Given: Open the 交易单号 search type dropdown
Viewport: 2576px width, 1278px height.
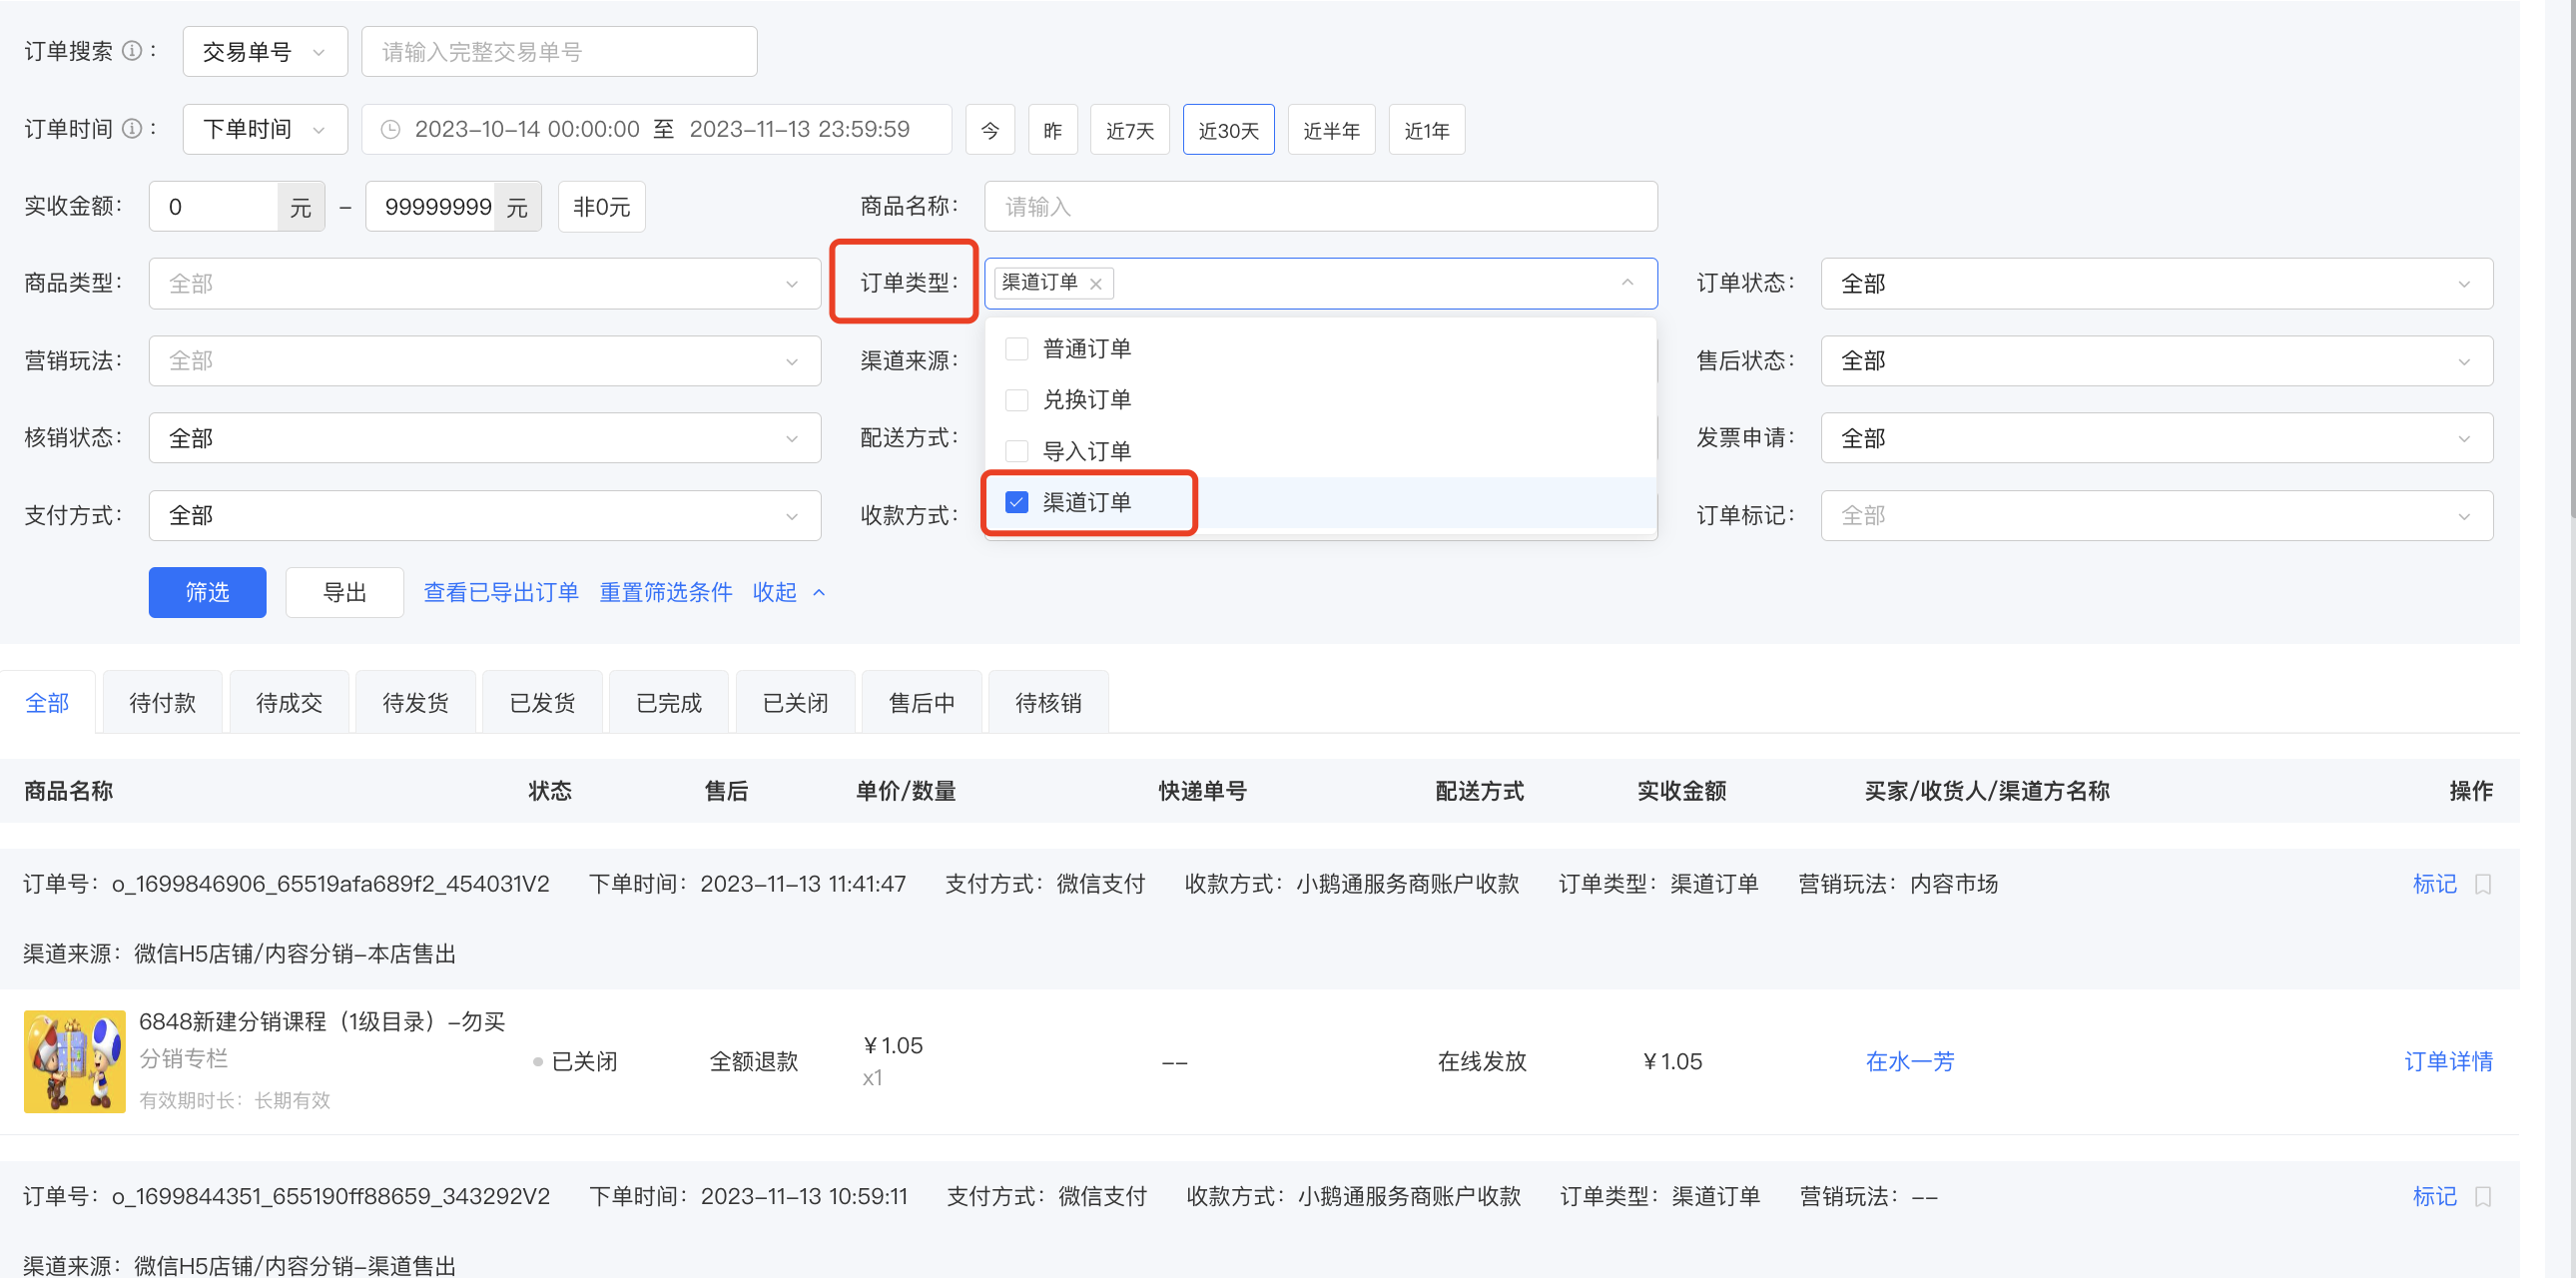Looking at the screenshot, I should [x=265, y=52].
